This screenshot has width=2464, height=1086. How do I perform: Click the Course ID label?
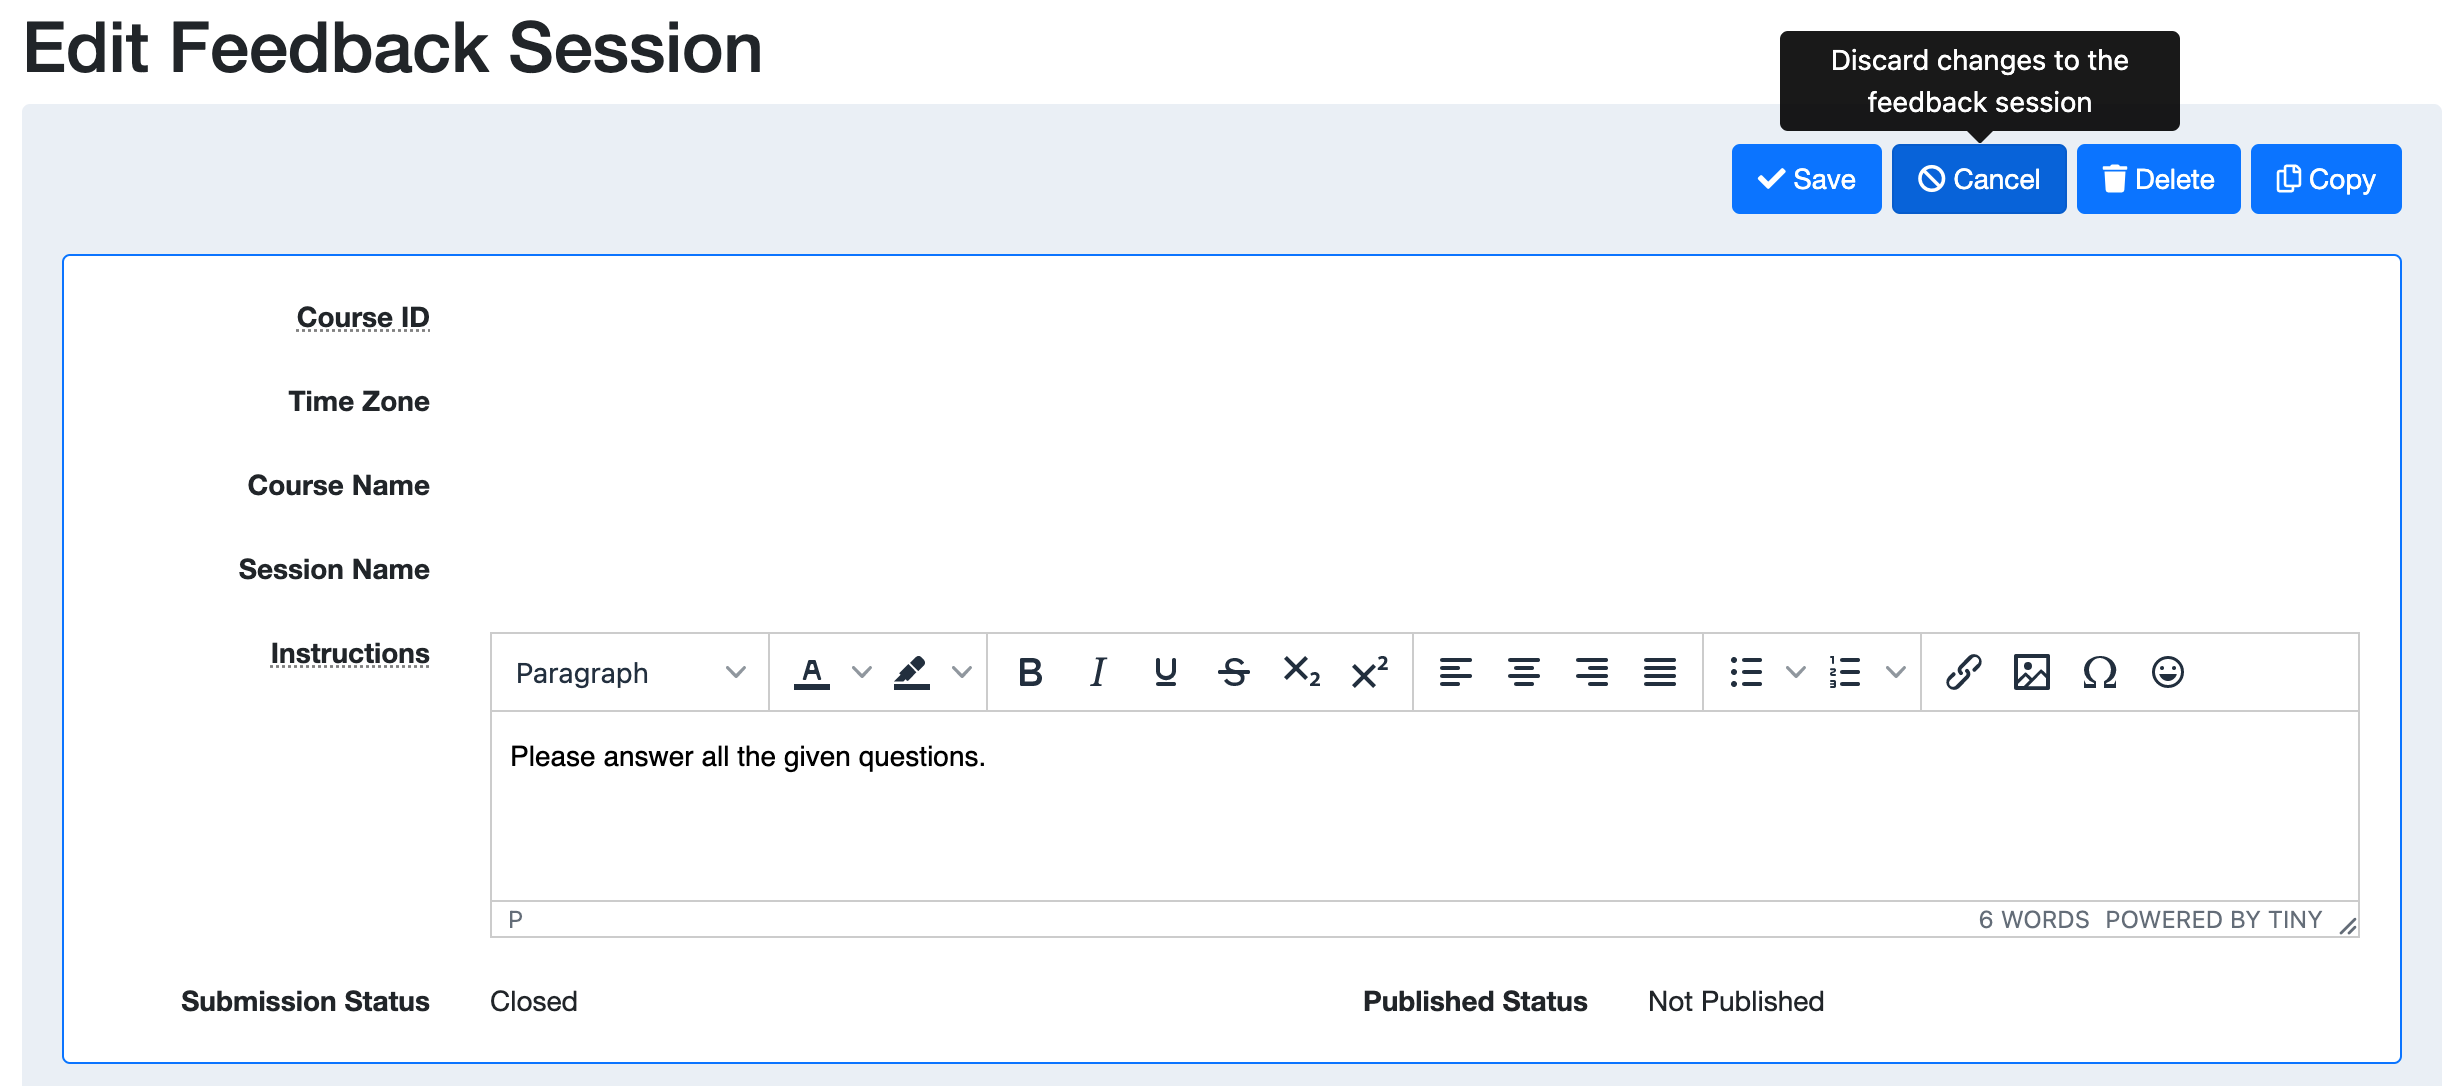(x=363, y=317)
